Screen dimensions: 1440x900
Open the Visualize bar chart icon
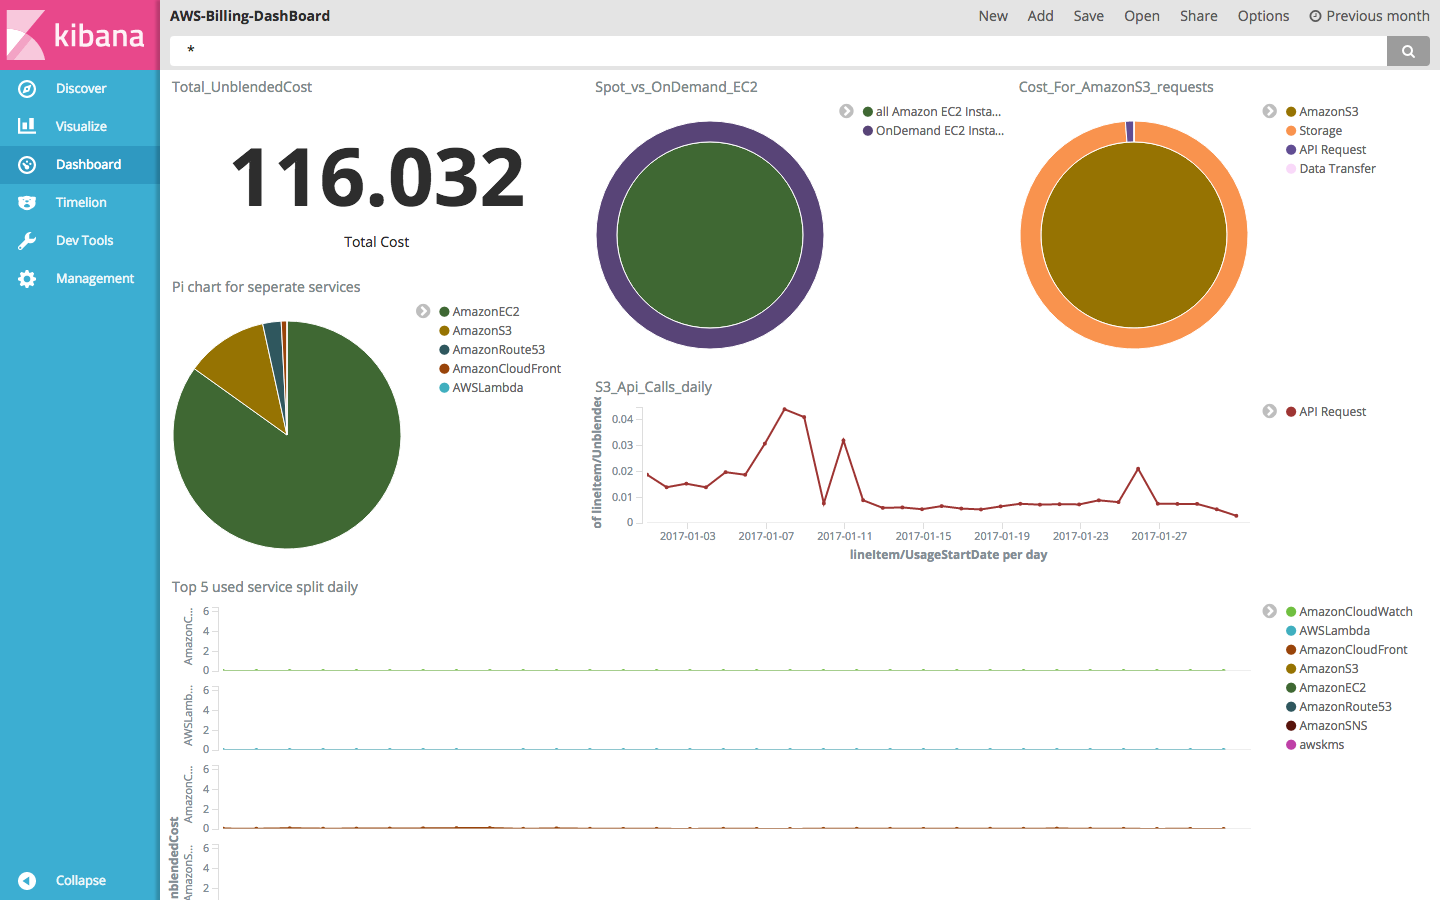[x=27, y=126]
